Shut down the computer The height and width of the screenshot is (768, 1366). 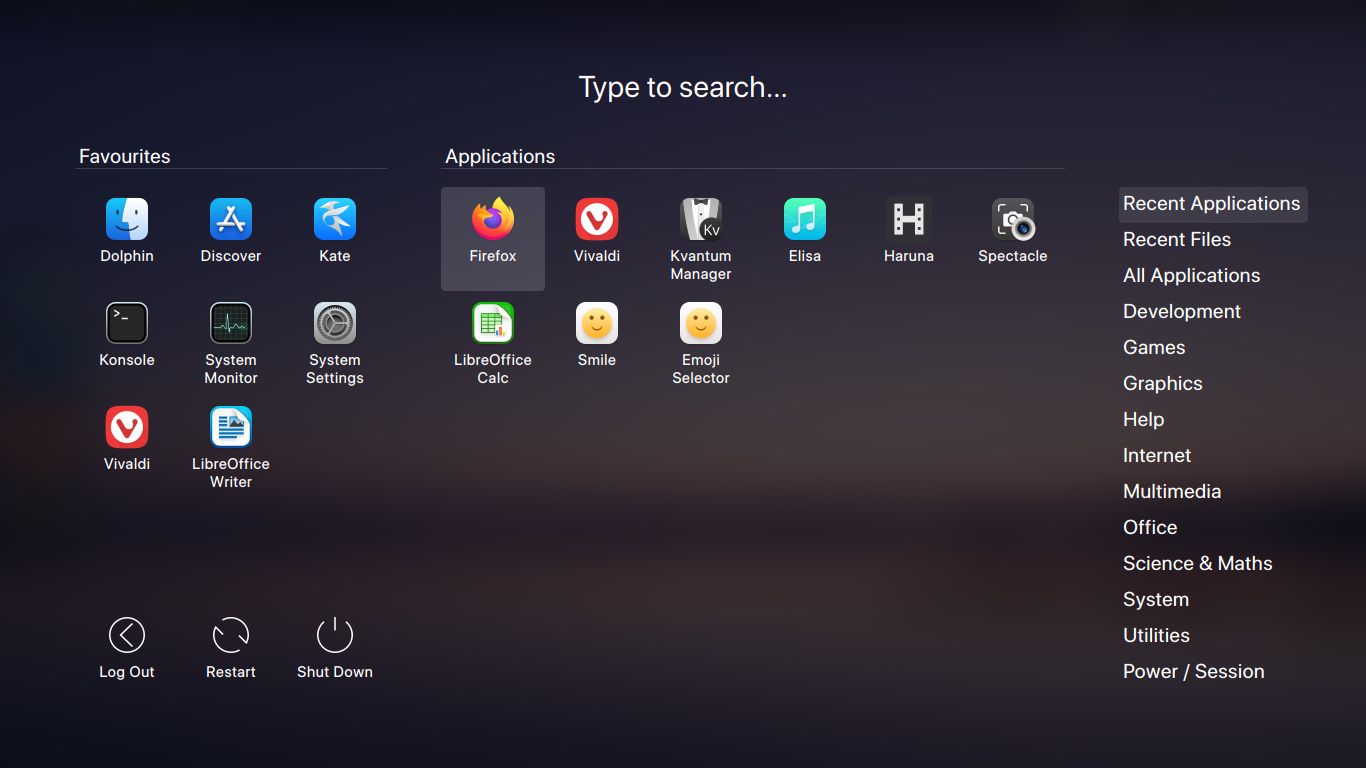tap(334, 645)
